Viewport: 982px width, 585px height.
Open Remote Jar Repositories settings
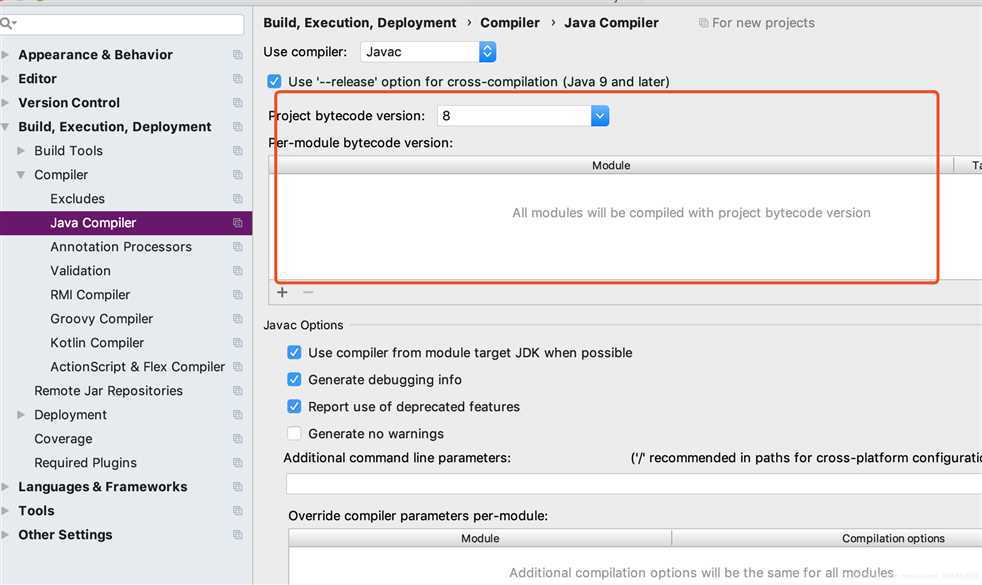pyautogui.click(x=108, y=391)
